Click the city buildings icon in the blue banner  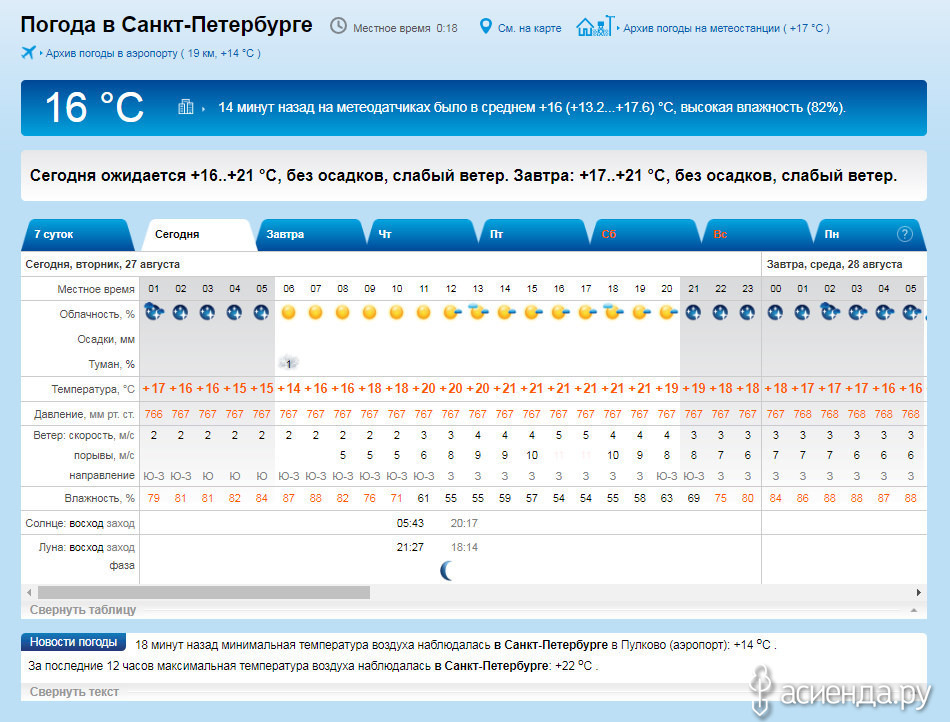click(185, 107)
